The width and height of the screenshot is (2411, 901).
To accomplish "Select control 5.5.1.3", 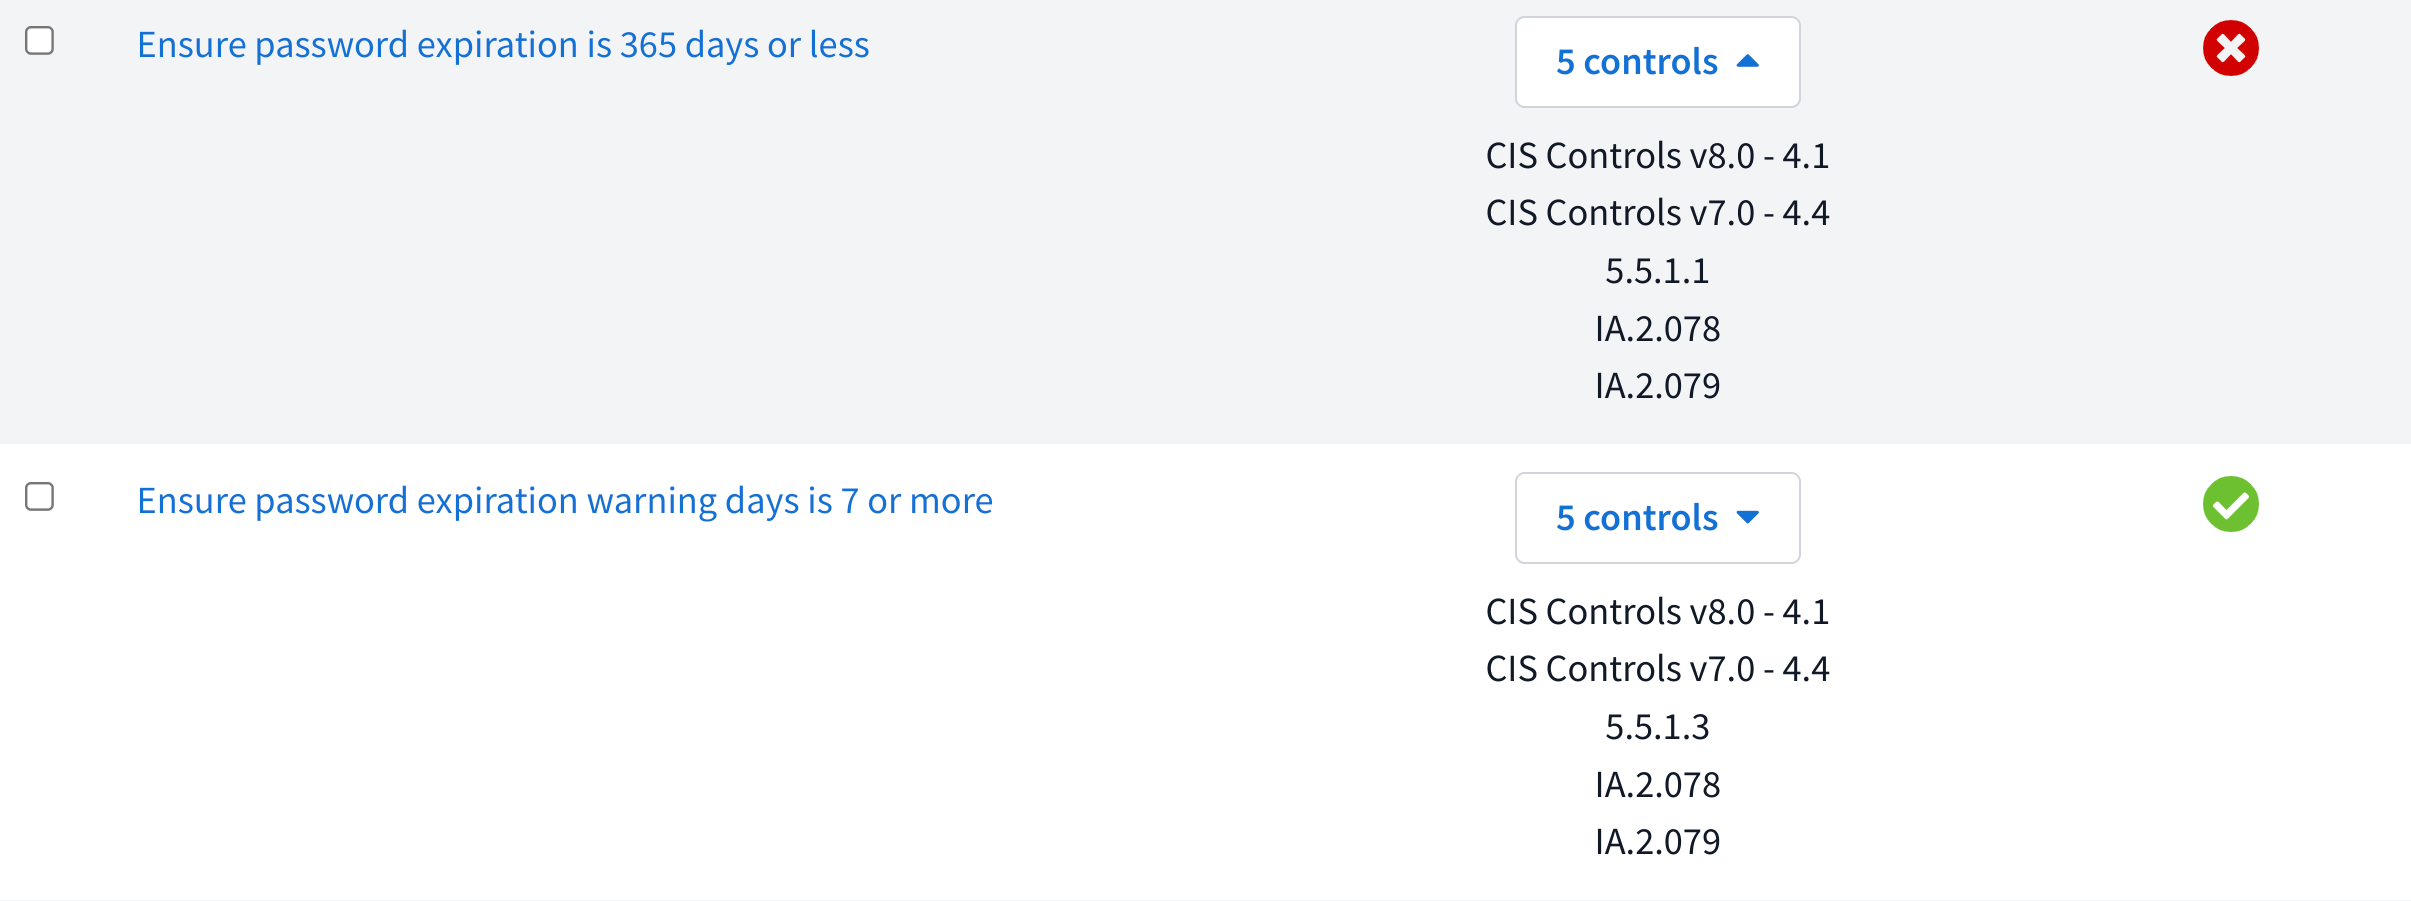I will pos(1657,727).
